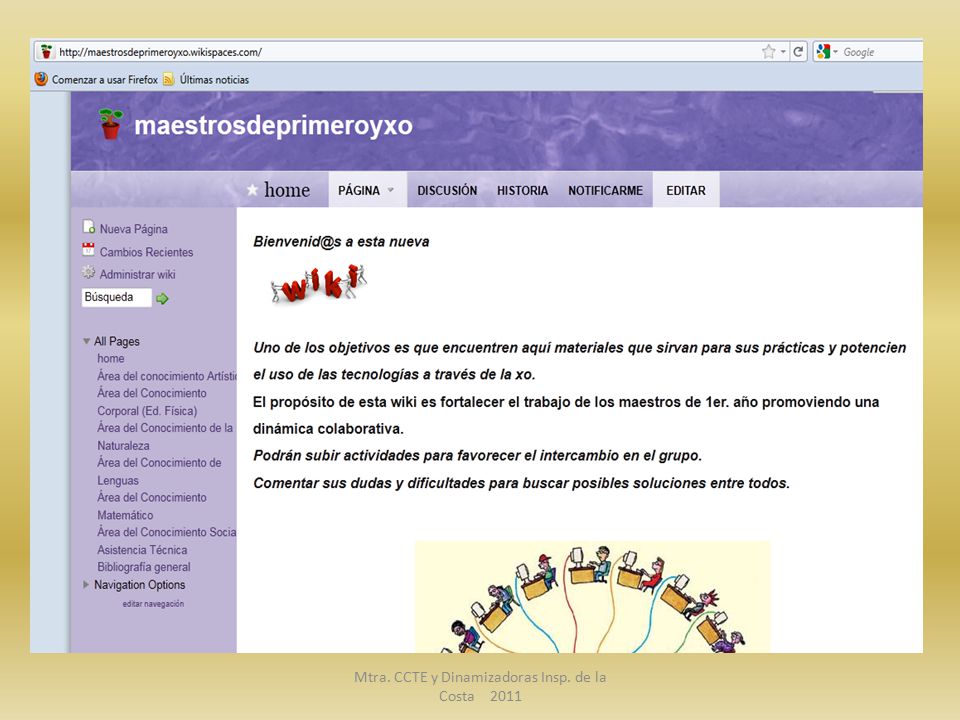This screenshot has width=960, height=720.
Task: Open Administrar wiki
Action: tap(137, 274)
